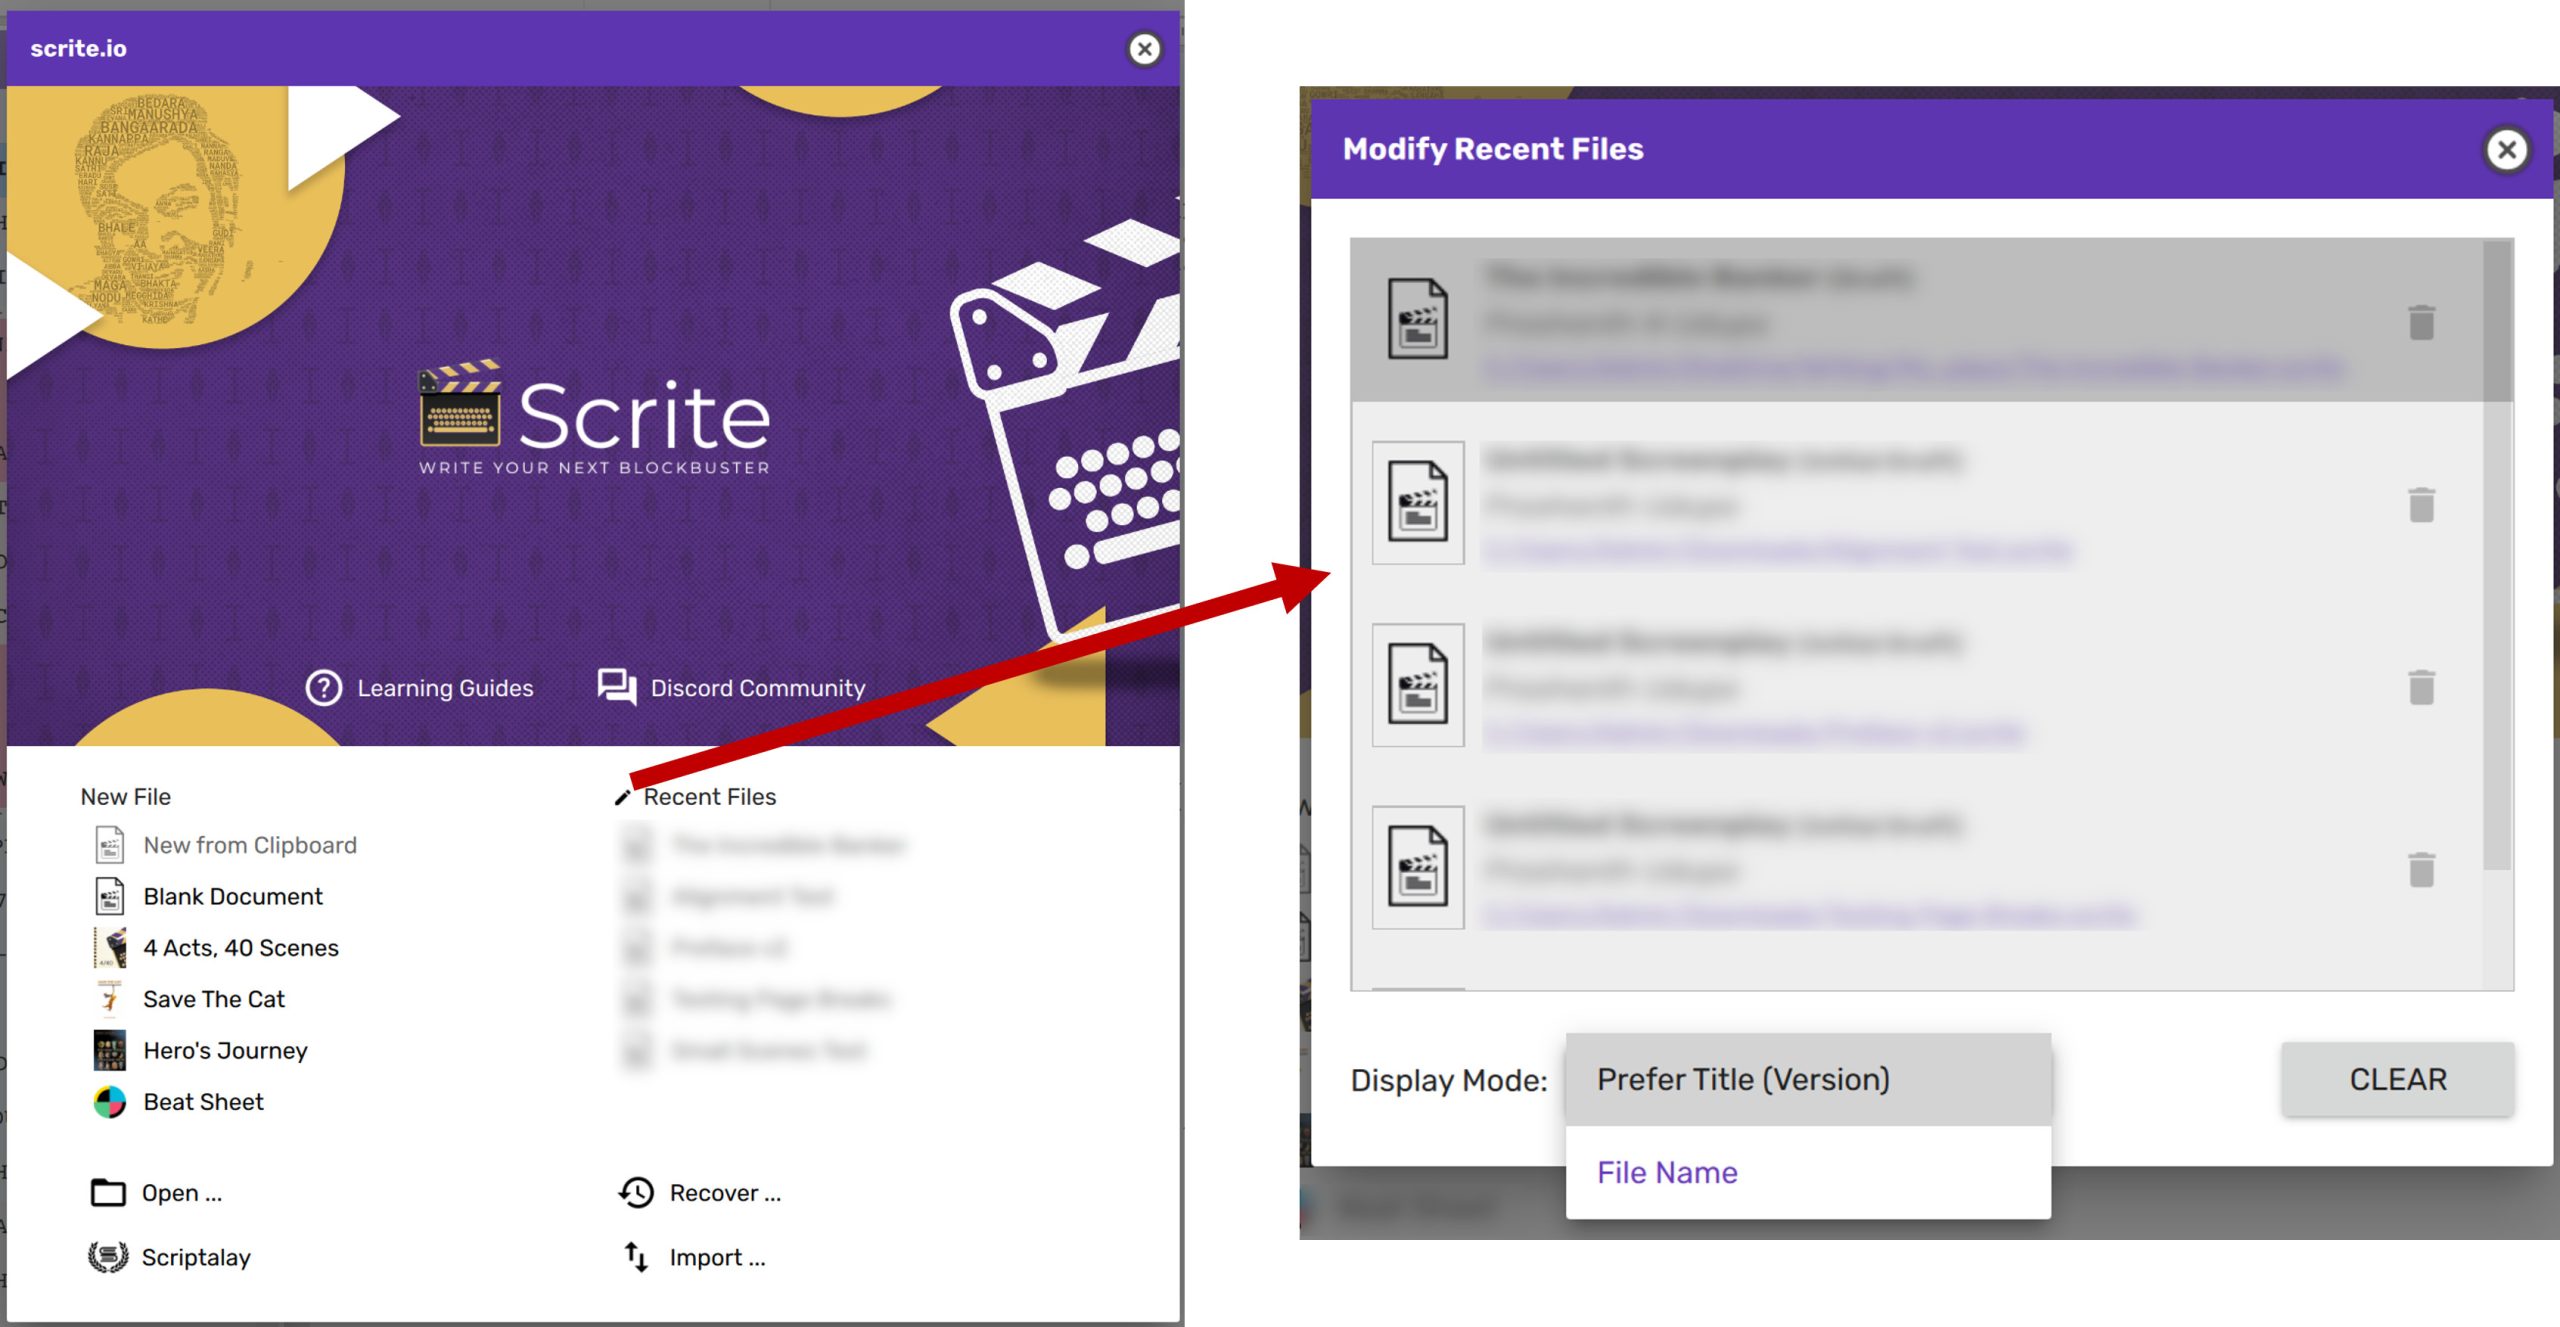Select the fourth screenplay file icon in list
Screen dimensions: 2560x1327
click(x=1418, y=867)
